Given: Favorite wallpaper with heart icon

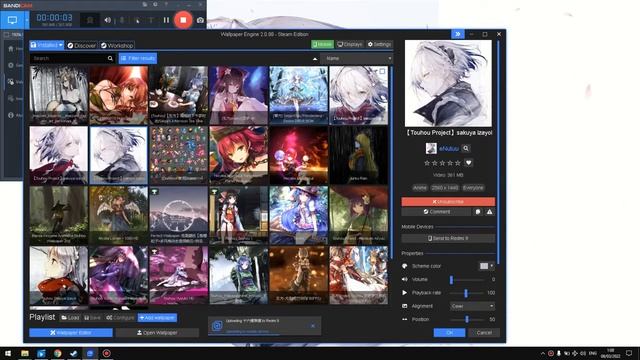Looking at the screenshot, I should point(469,163).
